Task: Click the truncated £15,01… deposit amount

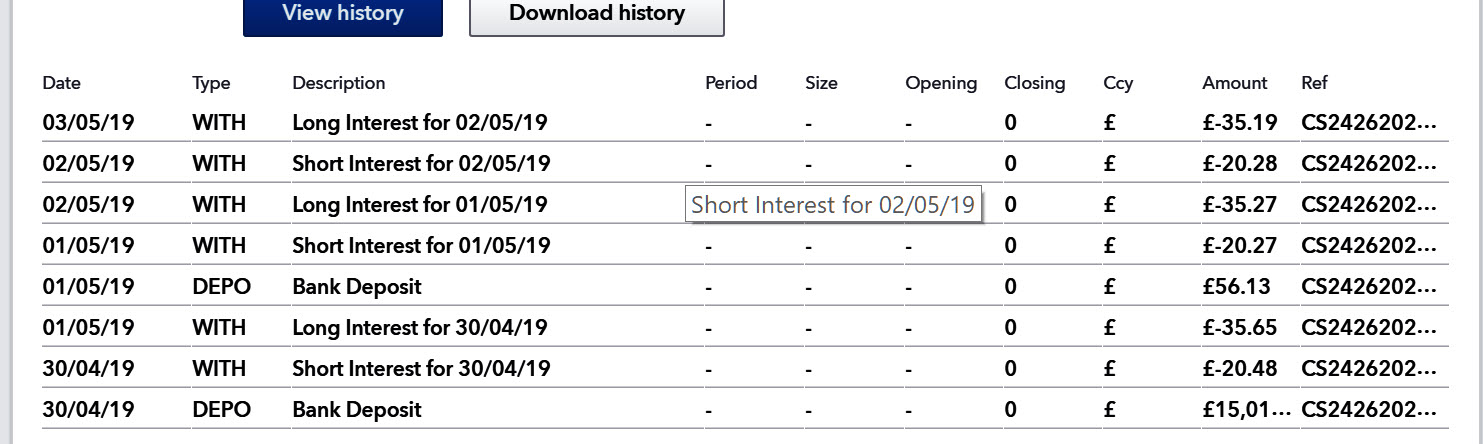Action: click(x=1246, y=410)
